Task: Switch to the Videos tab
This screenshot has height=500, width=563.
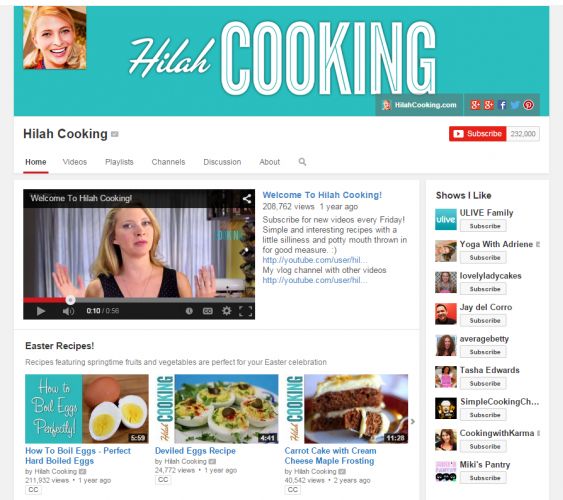Action: (x=75, y=162)
